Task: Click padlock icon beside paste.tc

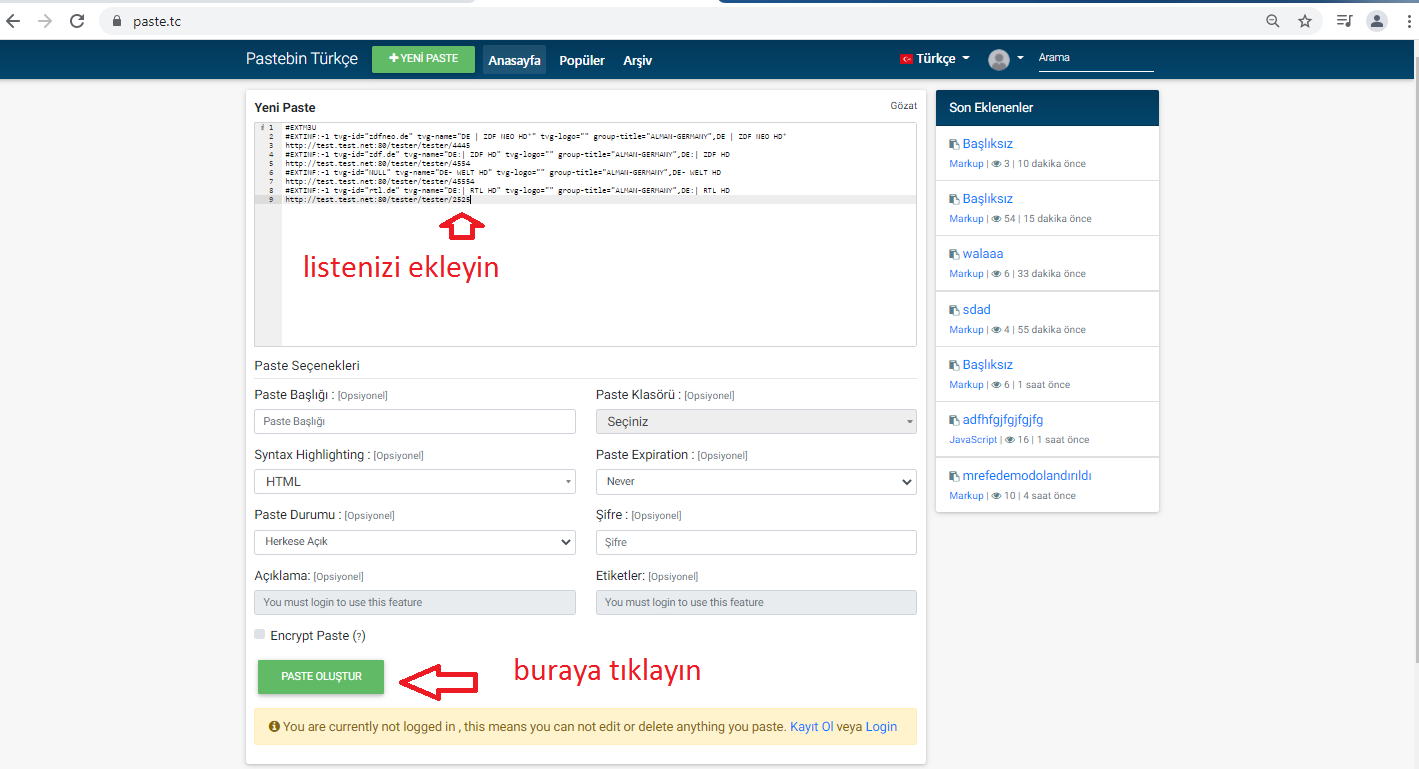Action: click(117, 21)
